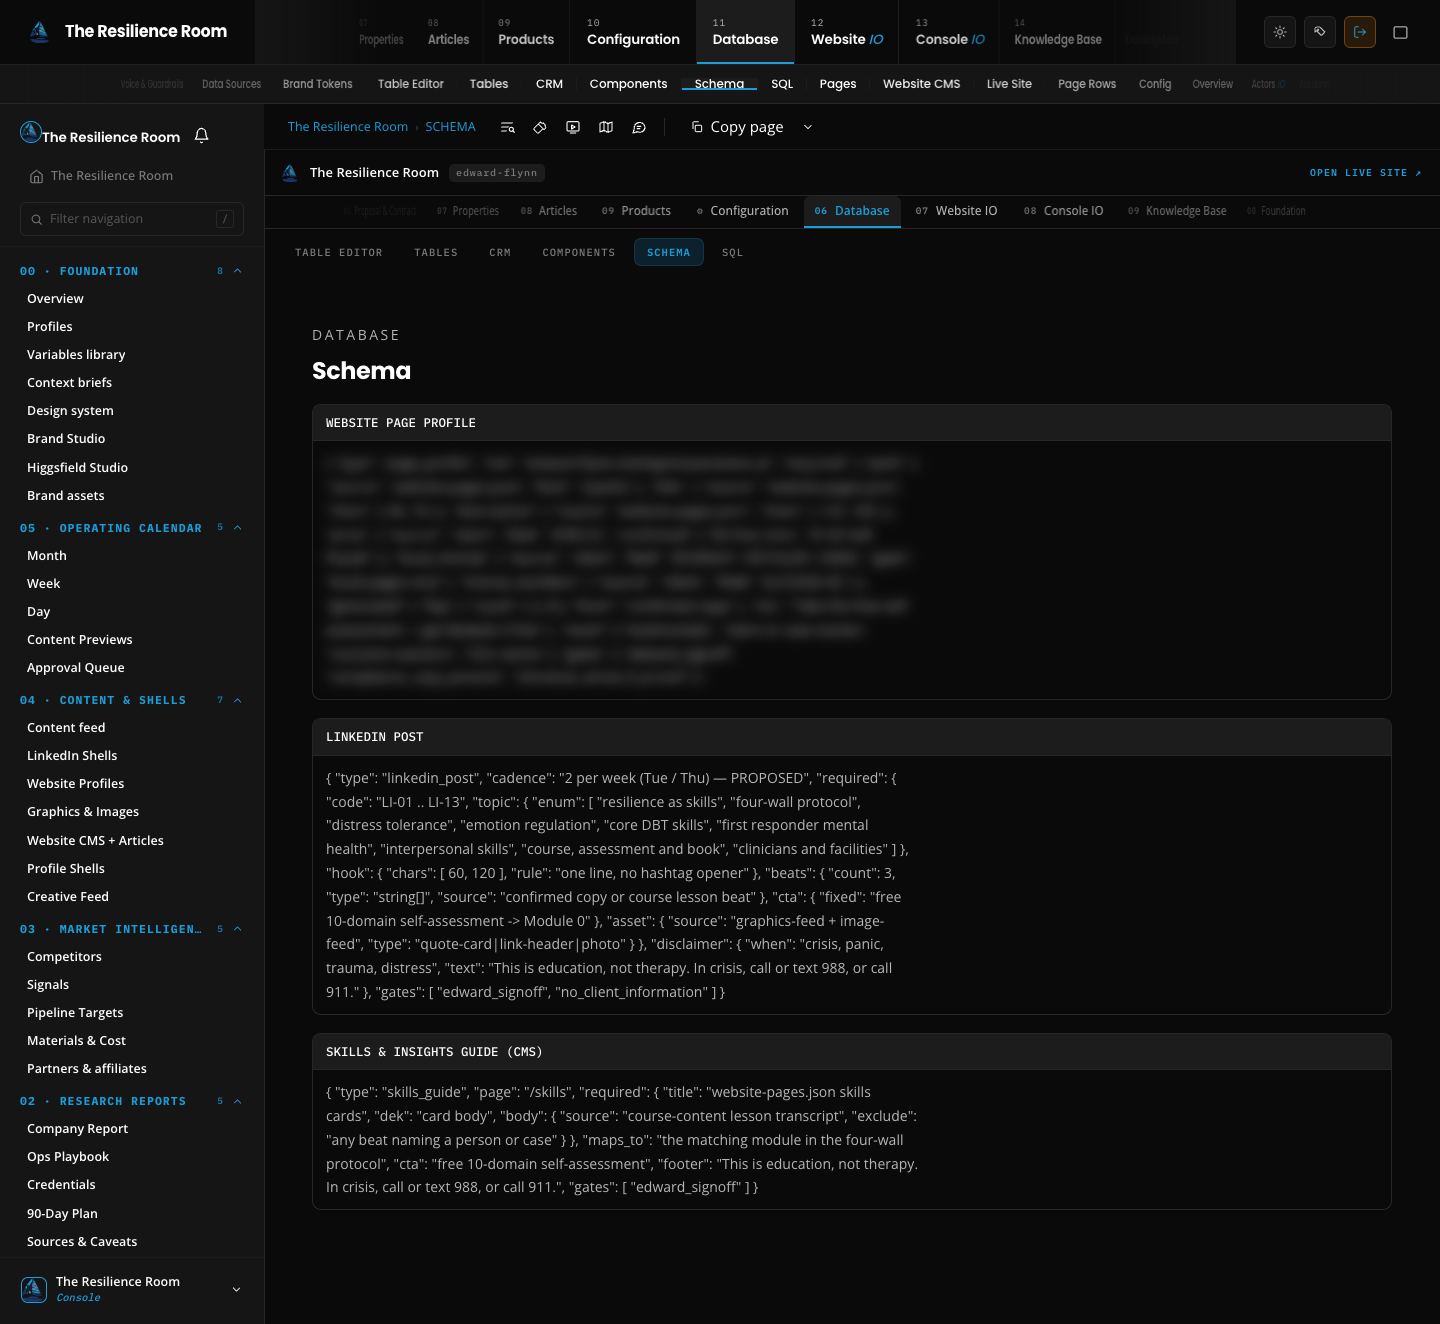Click the presentation play icon

573,127
